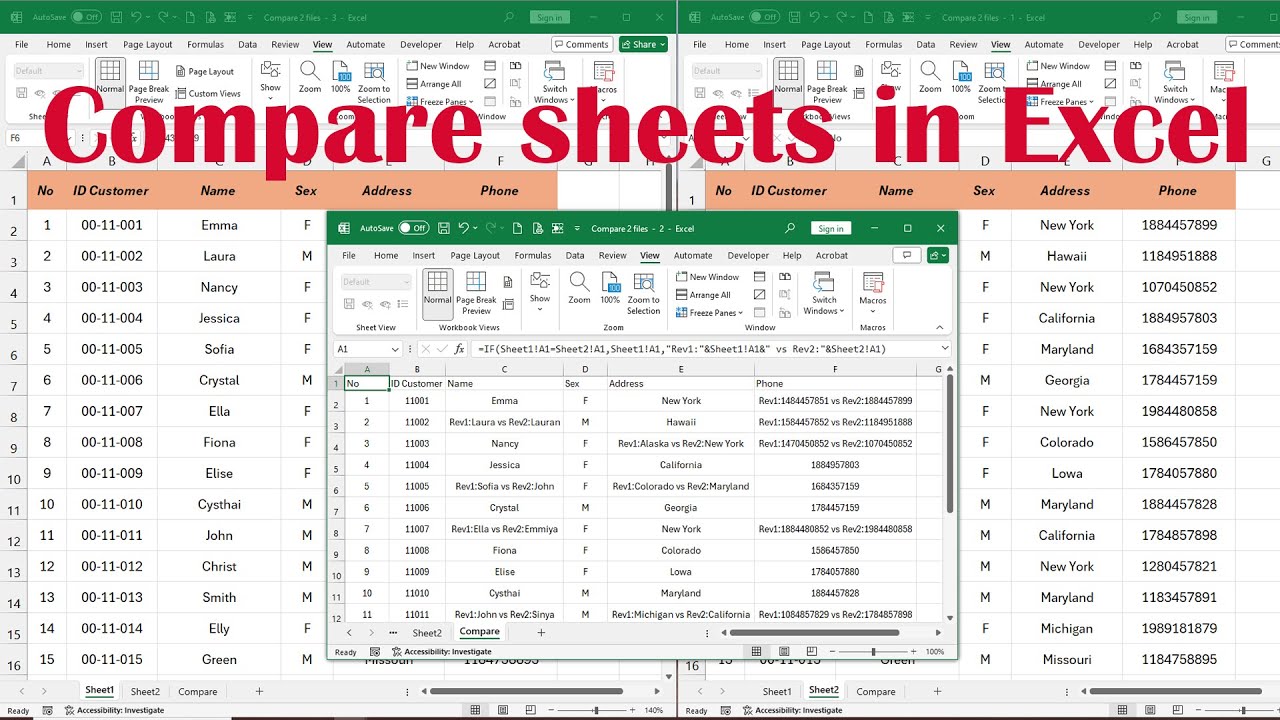Screen dimensions: 1280x720
Task: Expand the formula bar with its chevron
Action: tap(944, 348)
